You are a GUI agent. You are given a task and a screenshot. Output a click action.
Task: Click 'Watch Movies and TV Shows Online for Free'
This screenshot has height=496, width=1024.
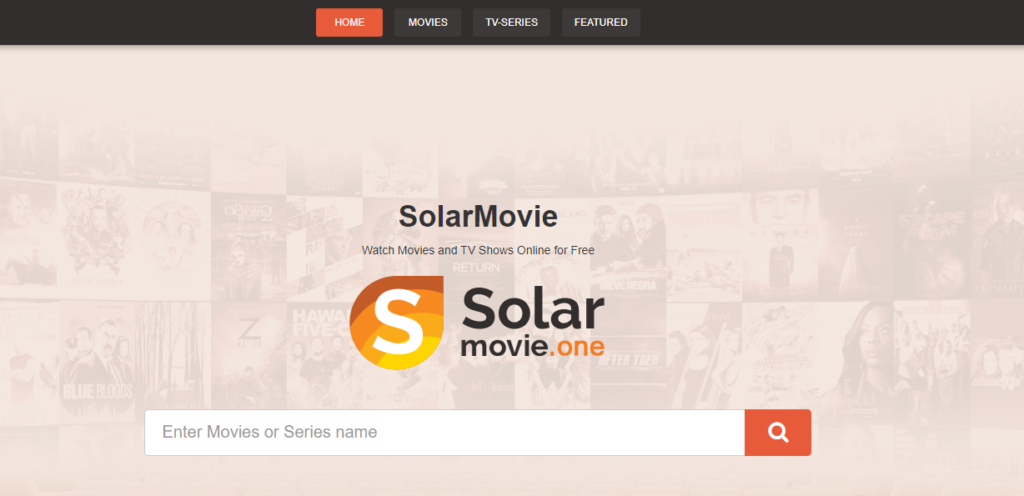point(478,250)
